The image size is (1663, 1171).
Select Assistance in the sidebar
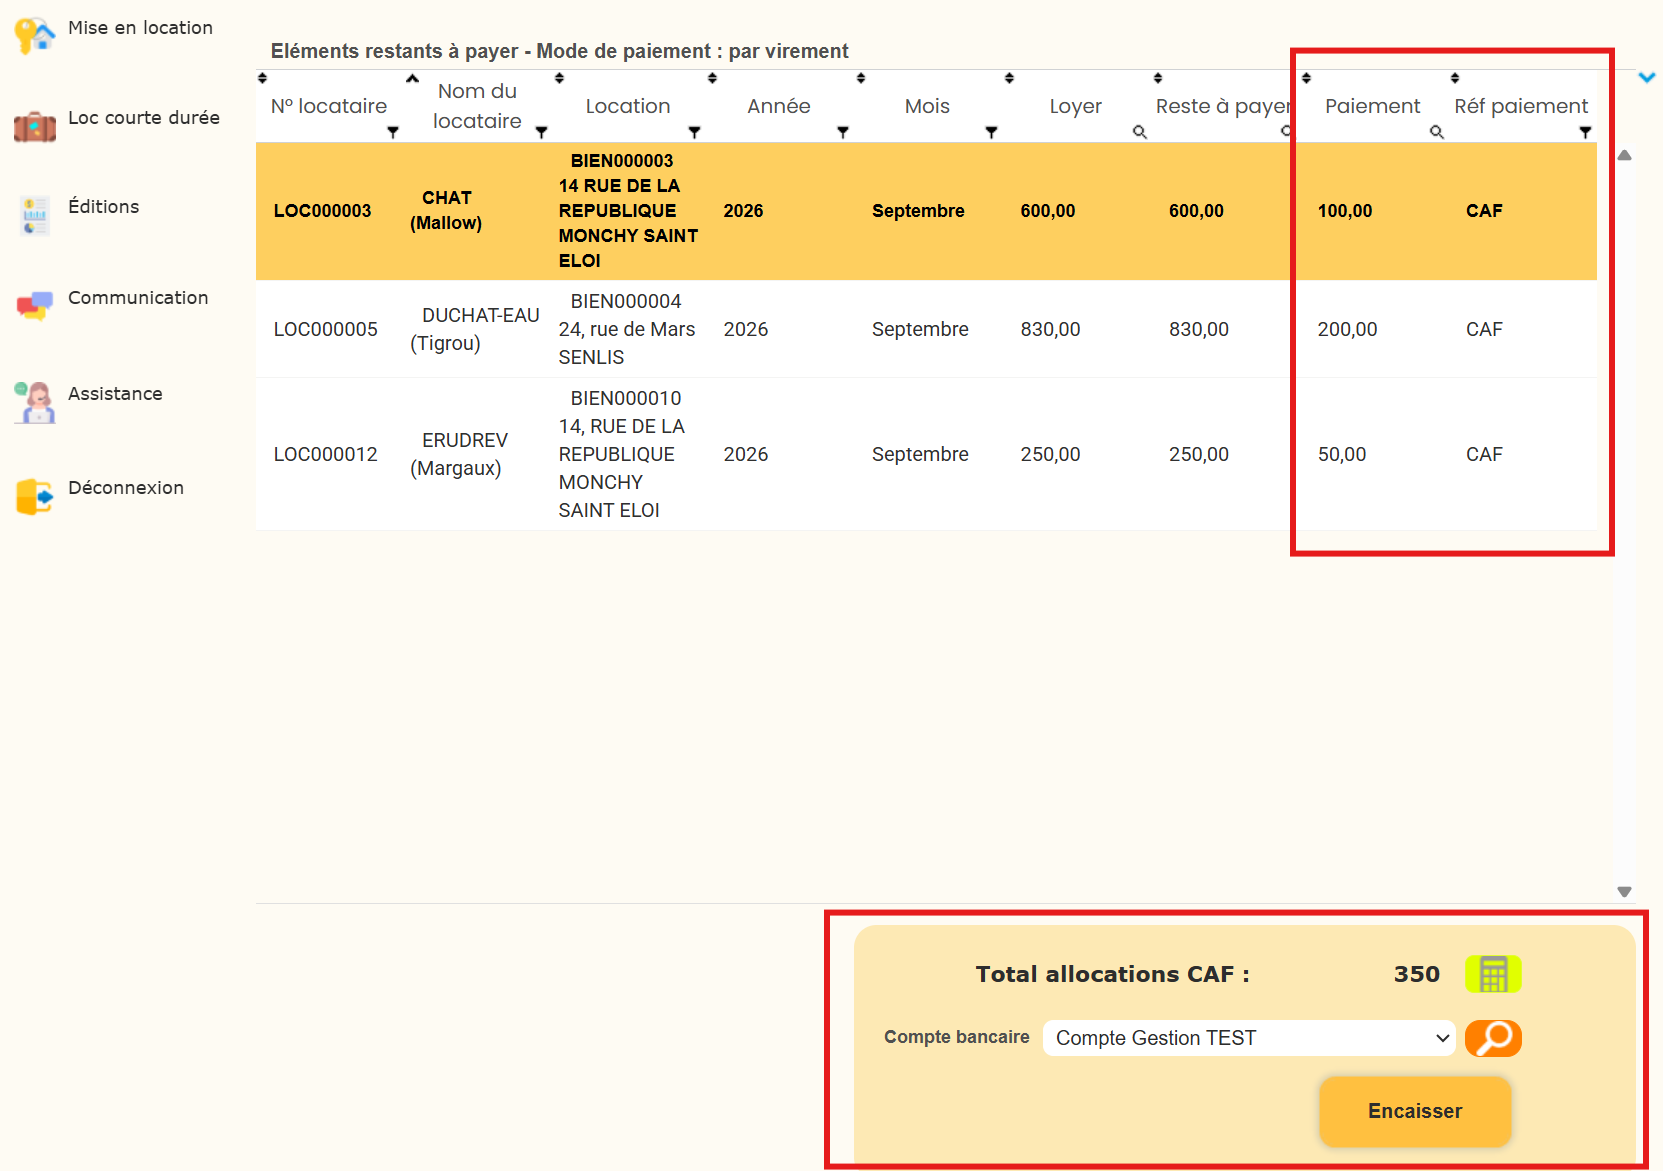115,394
